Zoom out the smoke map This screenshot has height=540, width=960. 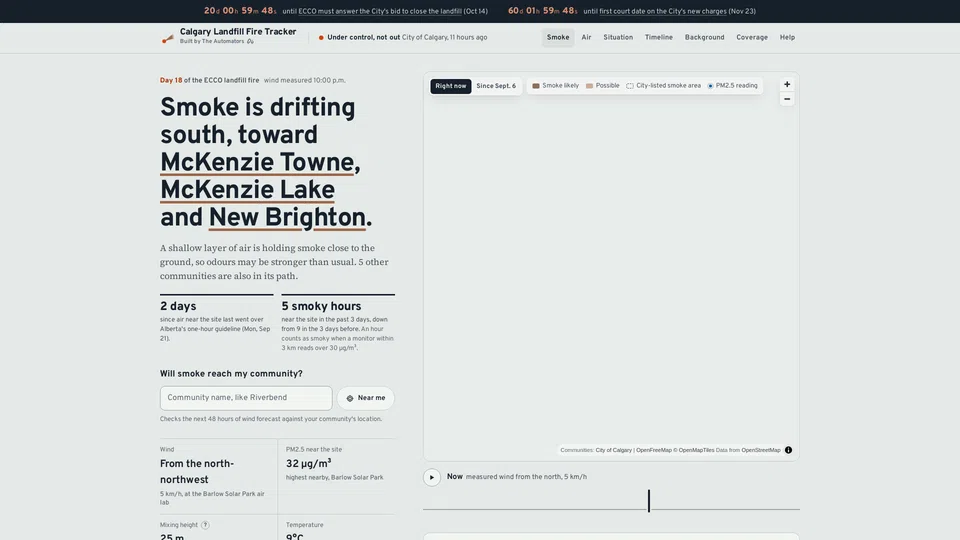pyautogui.click(x=787, y=99)
